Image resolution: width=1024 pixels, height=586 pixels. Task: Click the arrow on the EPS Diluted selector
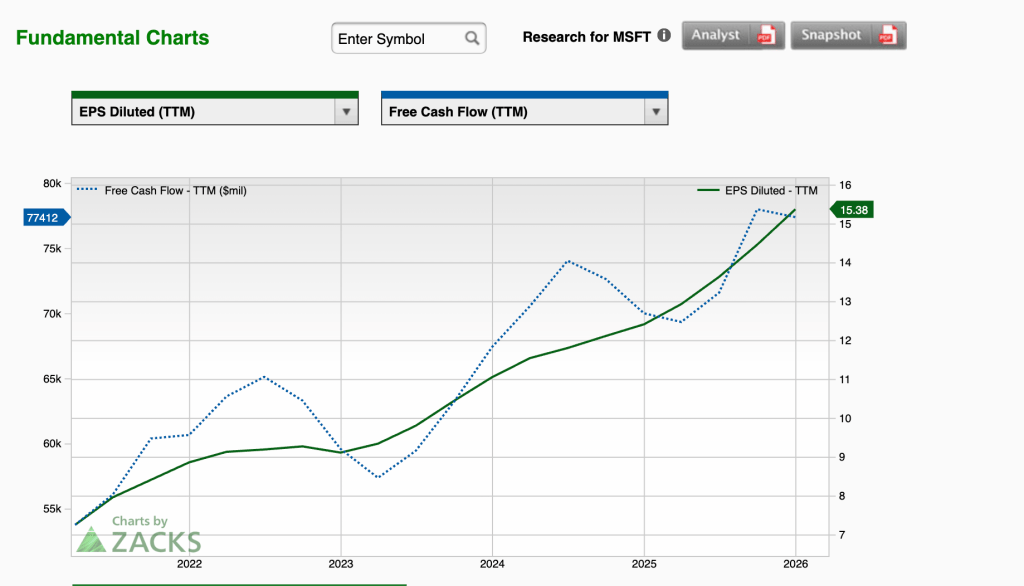click(346, 112)
